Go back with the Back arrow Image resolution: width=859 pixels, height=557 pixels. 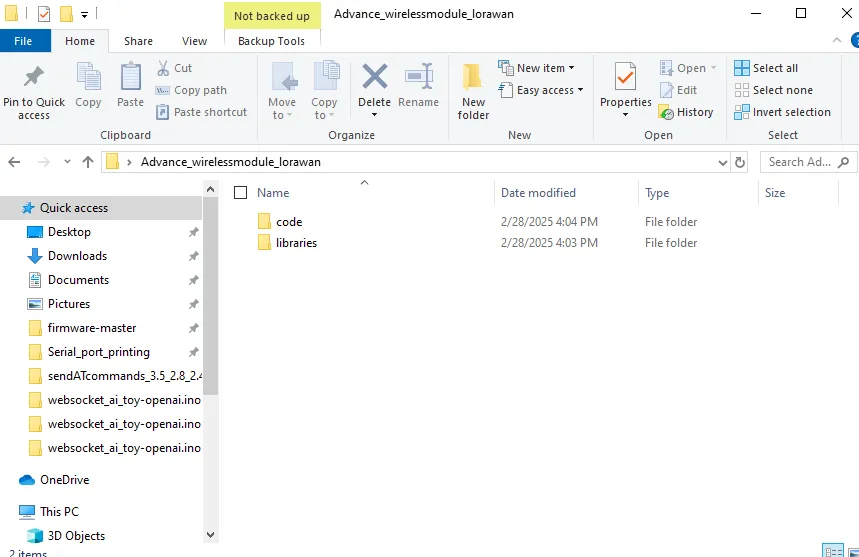tap(14, 162)
